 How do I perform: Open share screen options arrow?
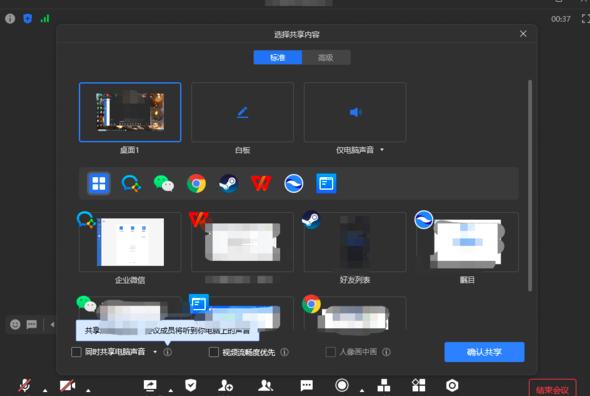pyautogui.click(x=171, y=390)
